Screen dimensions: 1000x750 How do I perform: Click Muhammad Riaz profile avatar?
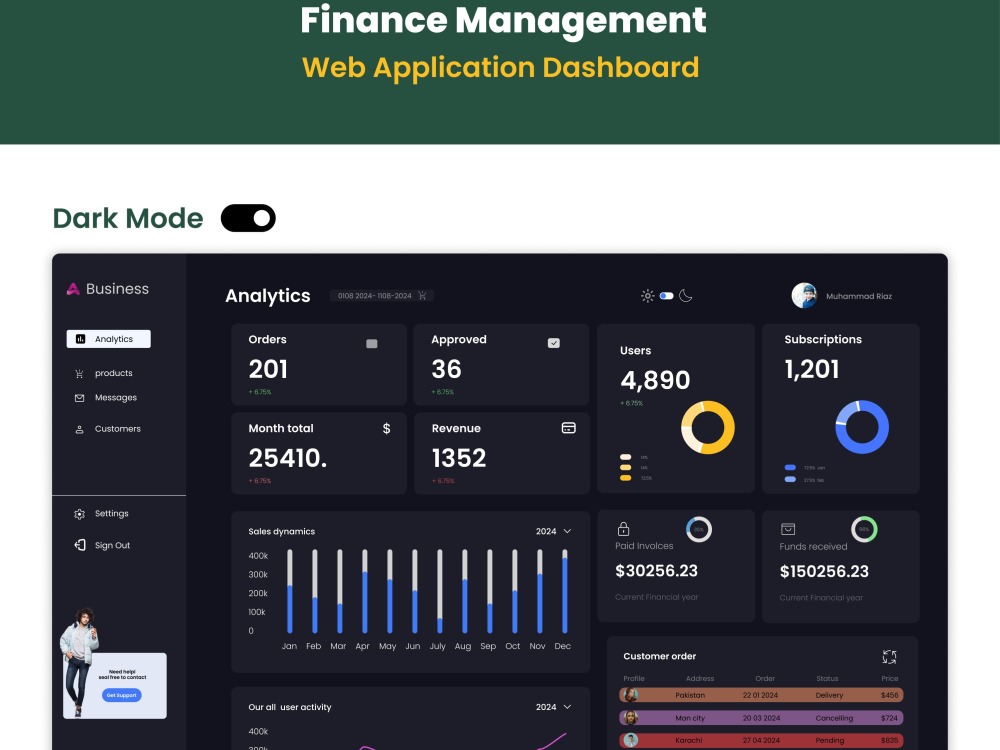pos(804,295)
